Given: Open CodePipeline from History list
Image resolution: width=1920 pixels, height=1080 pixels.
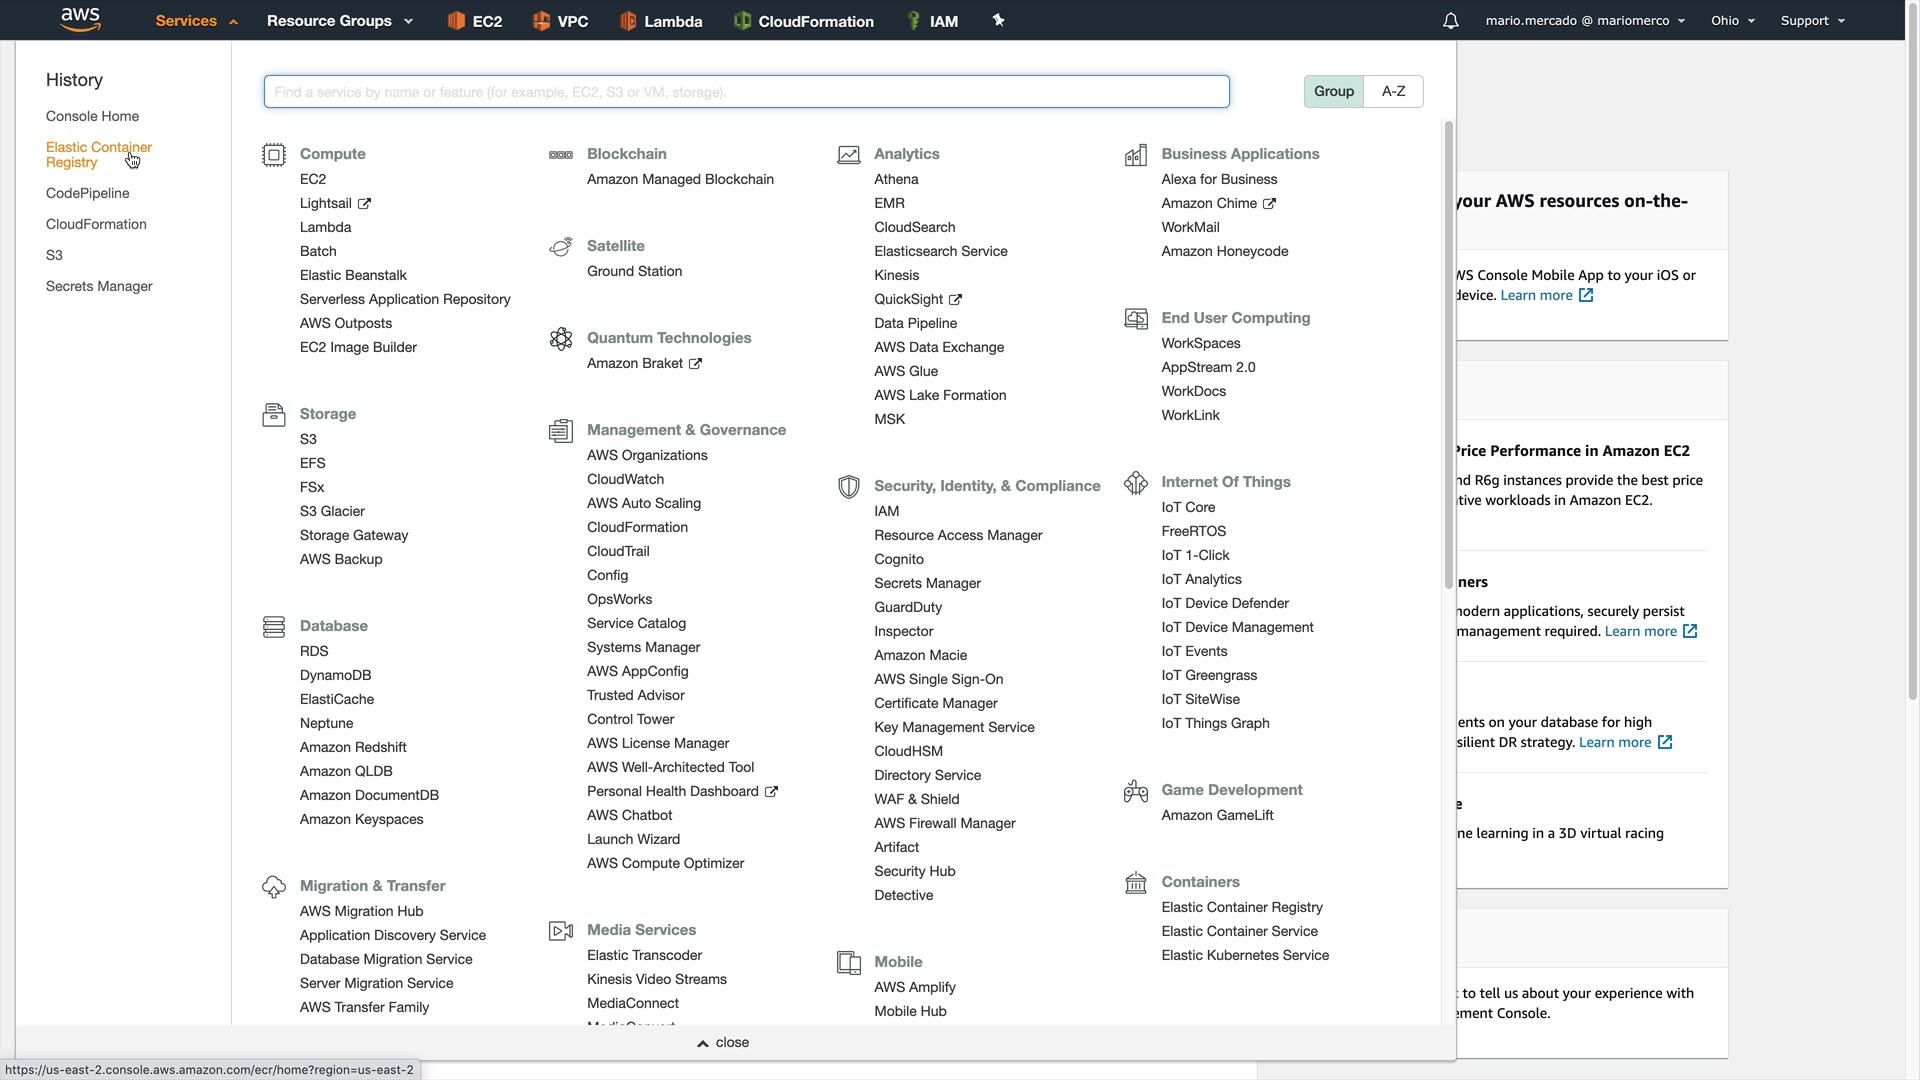Looking at the screenshot, I should click(x=87, y=193).
